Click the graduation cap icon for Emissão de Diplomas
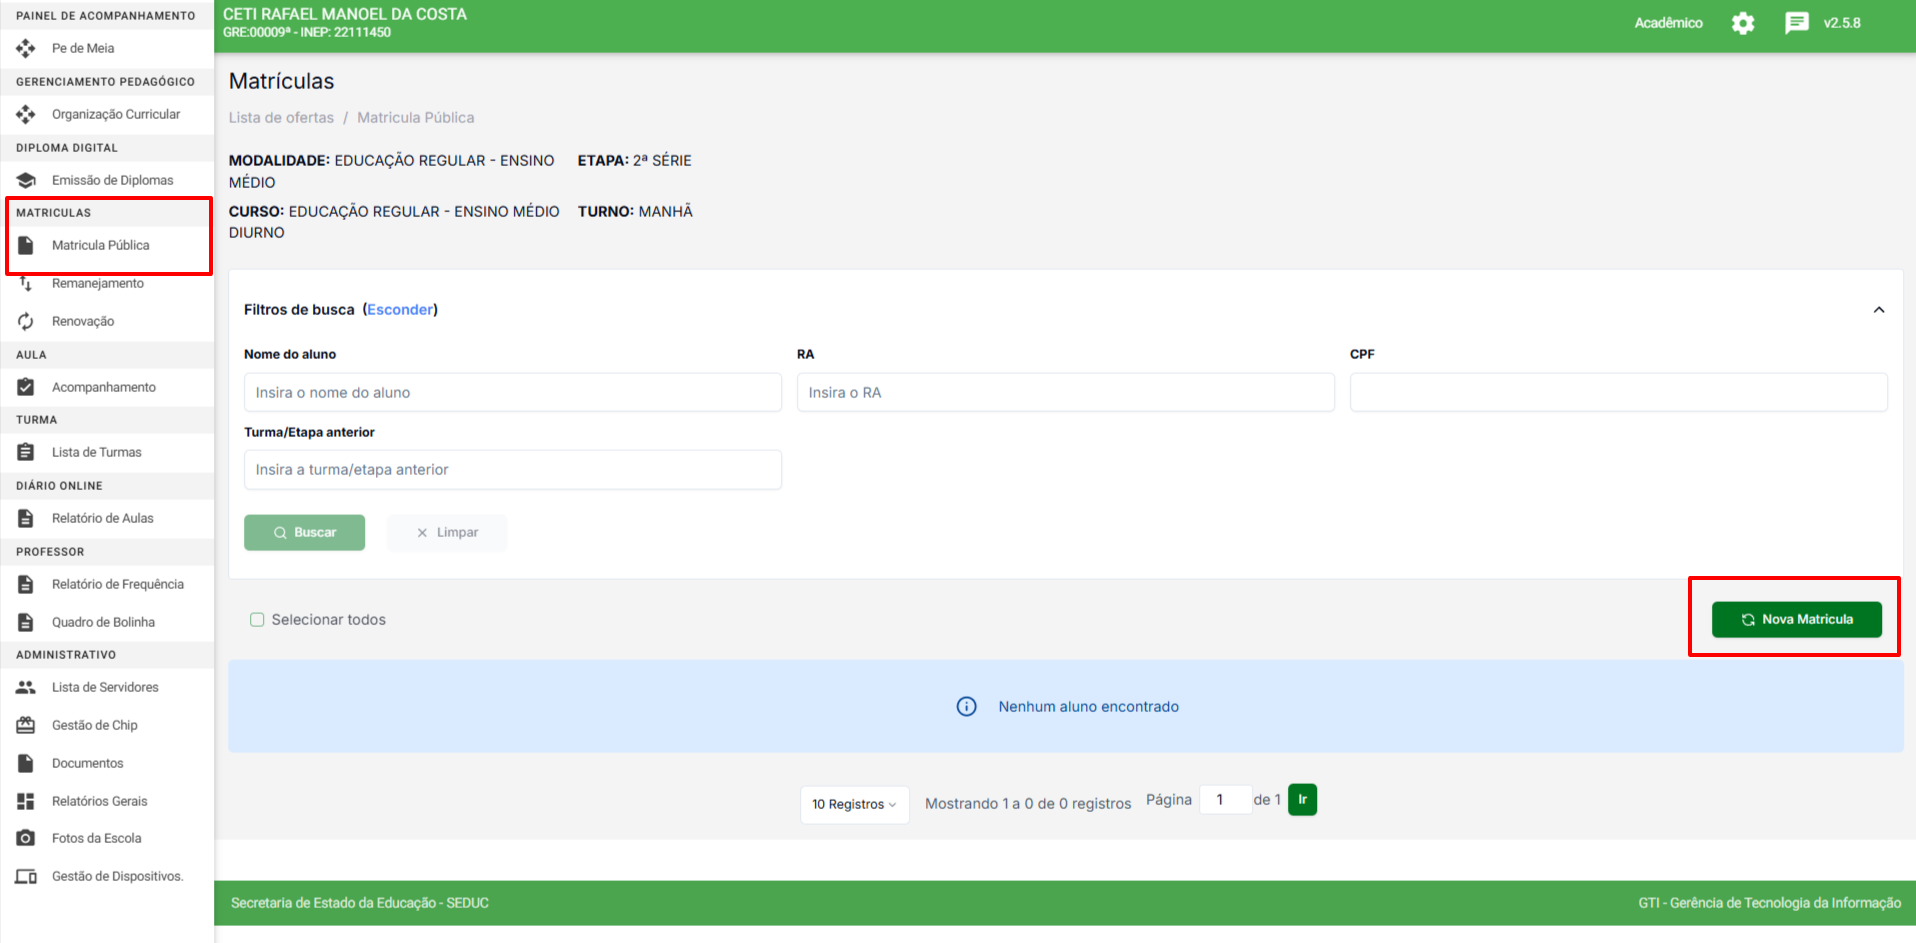Image resolution: width=1916 pixels, height=943 pixels. pyautogui.click(x=26, y=180)
